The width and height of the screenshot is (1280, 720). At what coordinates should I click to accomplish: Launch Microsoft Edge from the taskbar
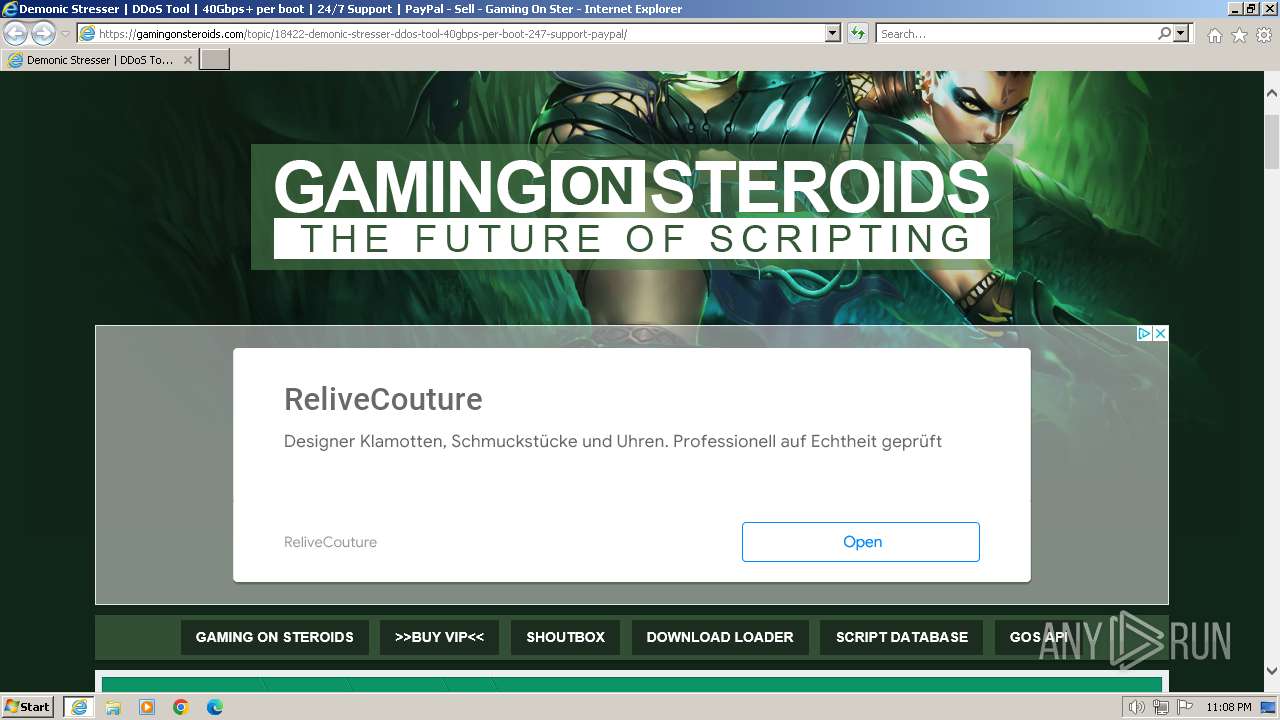215,707
